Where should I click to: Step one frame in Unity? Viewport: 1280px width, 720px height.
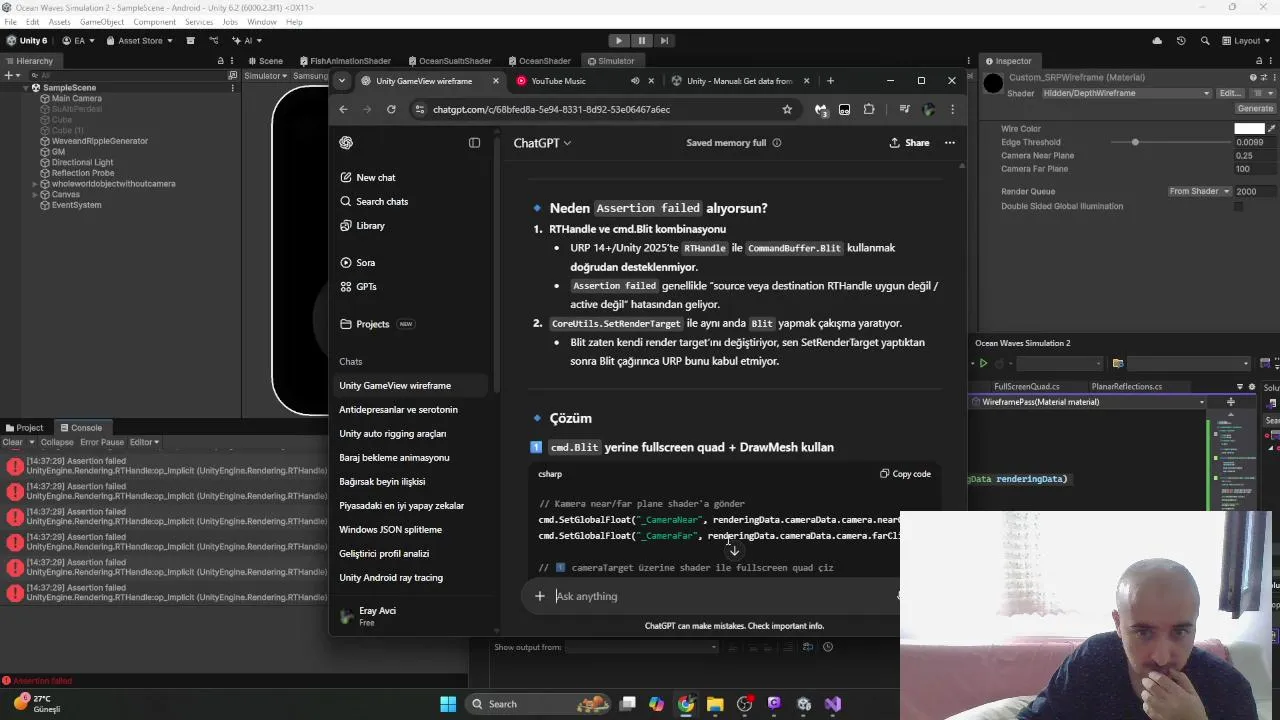663,40
